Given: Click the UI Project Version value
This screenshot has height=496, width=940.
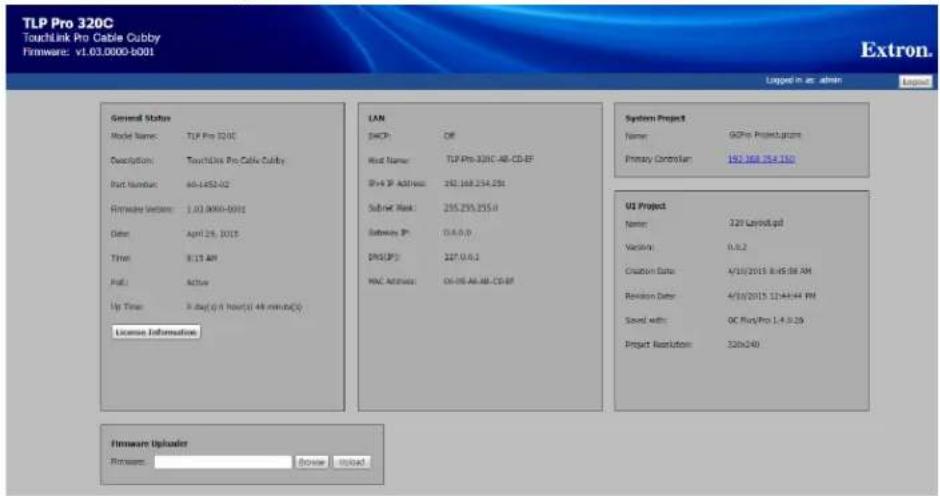Looking at the screenshot, I should 737,247.
